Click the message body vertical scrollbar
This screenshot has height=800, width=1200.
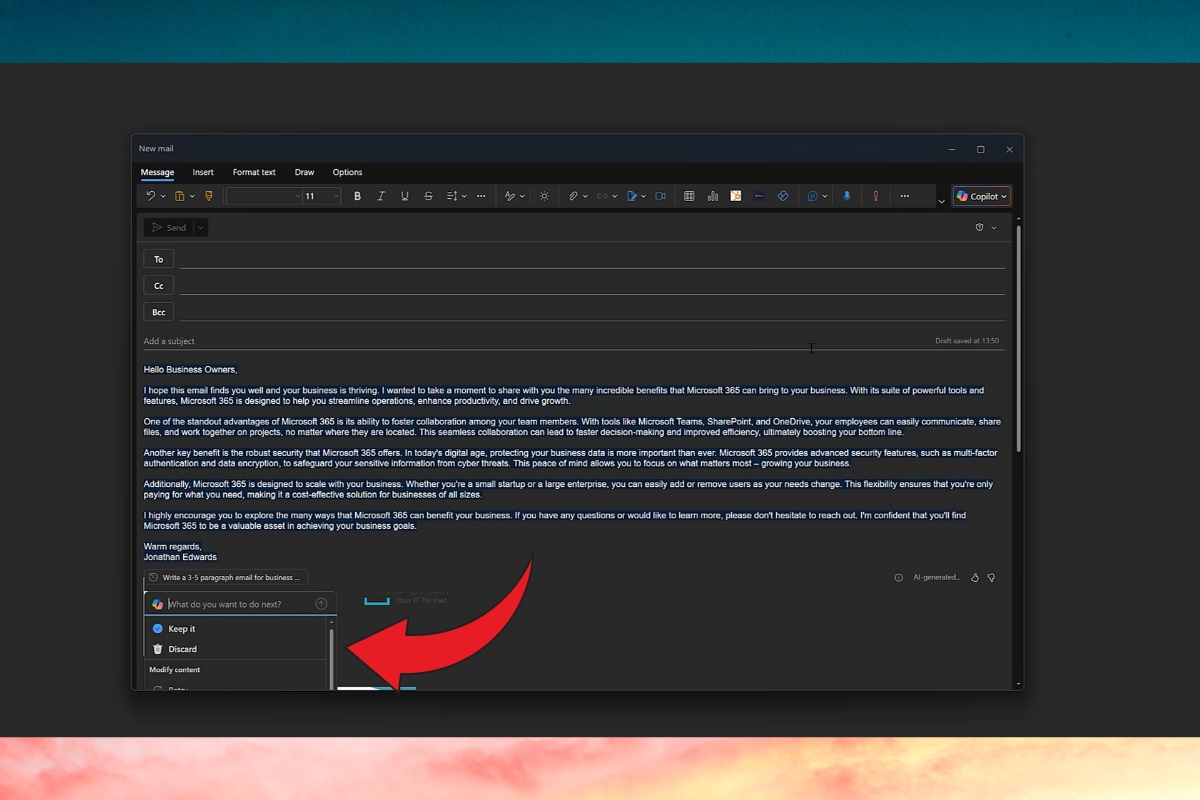pos(1019,338)
